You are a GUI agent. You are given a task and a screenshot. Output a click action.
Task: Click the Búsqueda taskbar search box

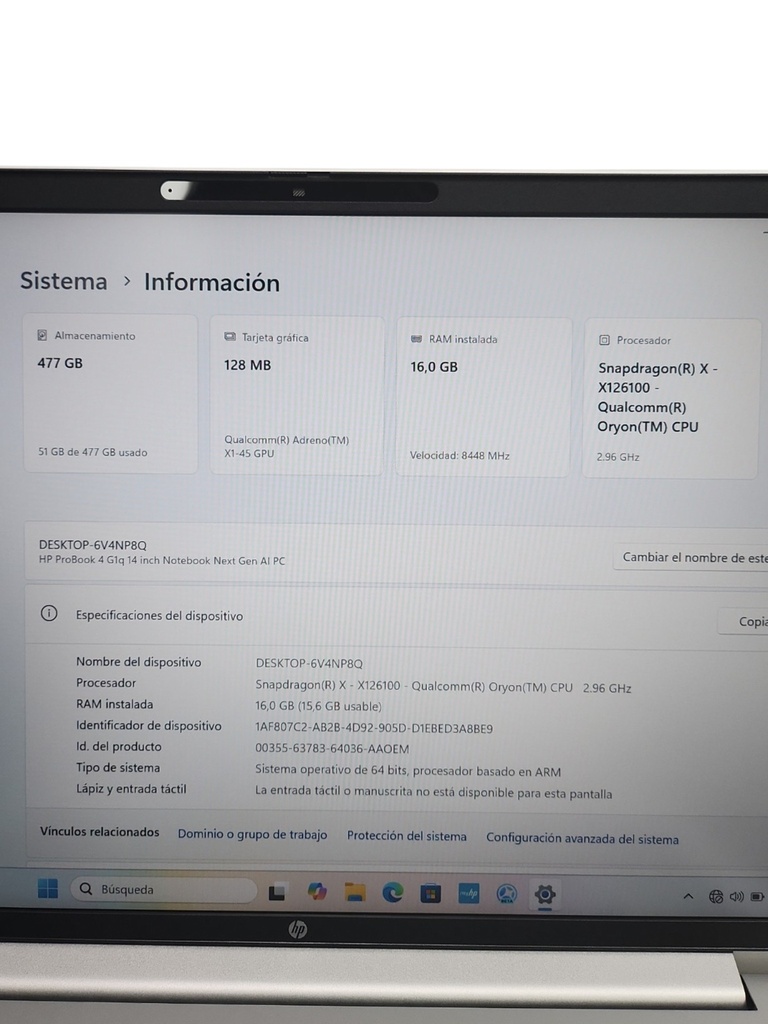[x=164, y=889]
